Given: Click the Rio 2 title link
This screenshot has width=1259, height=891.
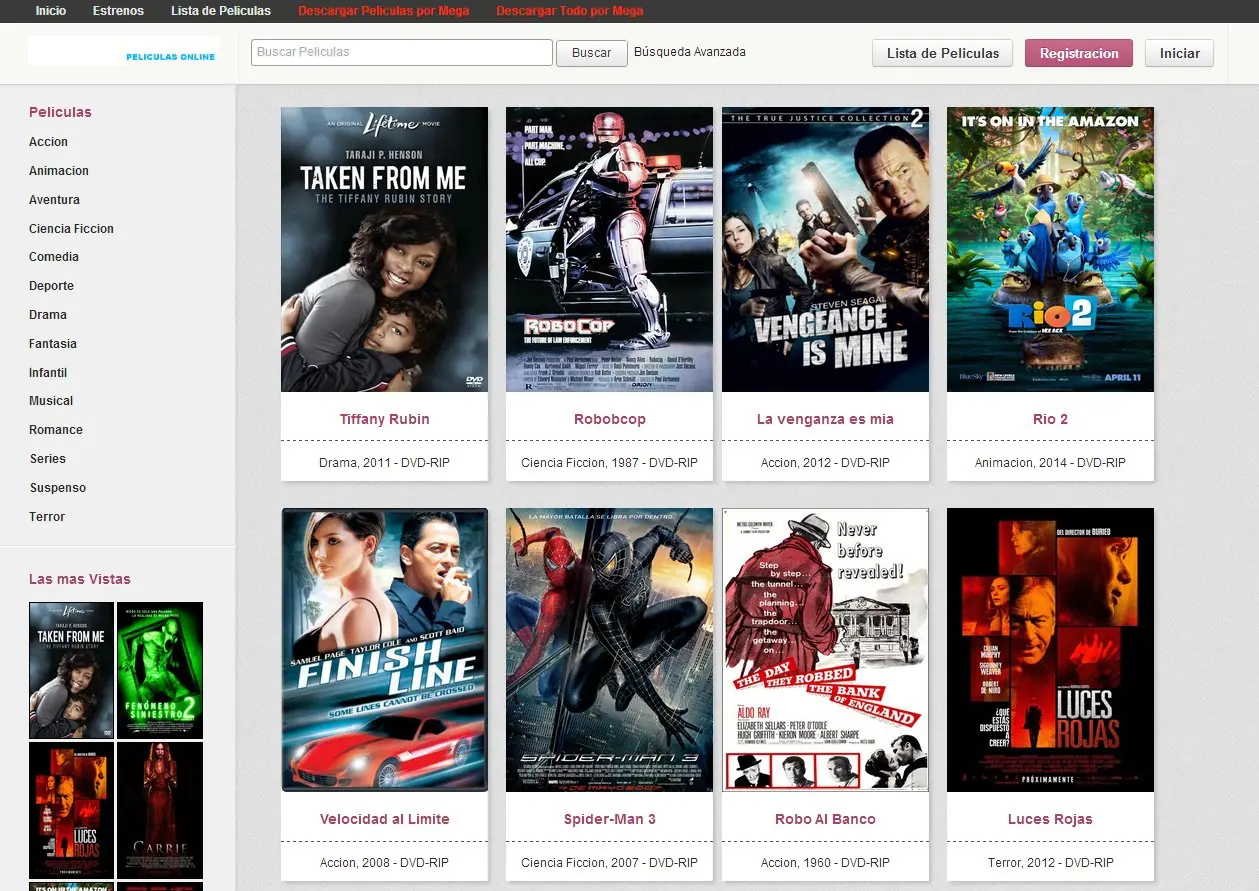Looking at the screenshot, I should click(1050, 419).
